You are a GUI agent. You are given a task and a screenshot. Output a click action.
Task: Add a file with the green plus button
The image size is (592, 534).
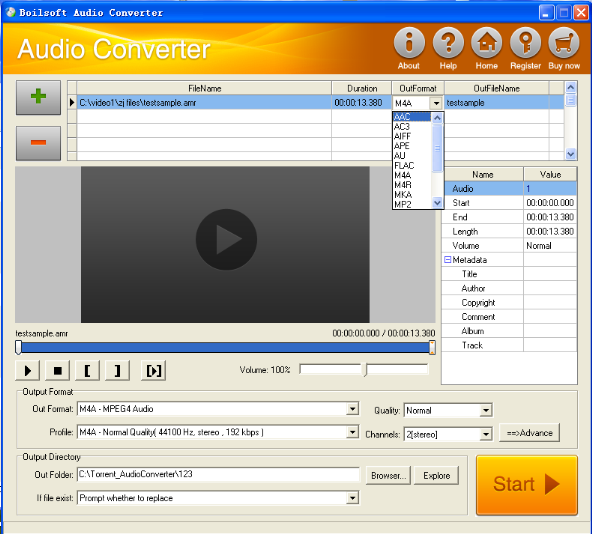(x=38, y=97)
